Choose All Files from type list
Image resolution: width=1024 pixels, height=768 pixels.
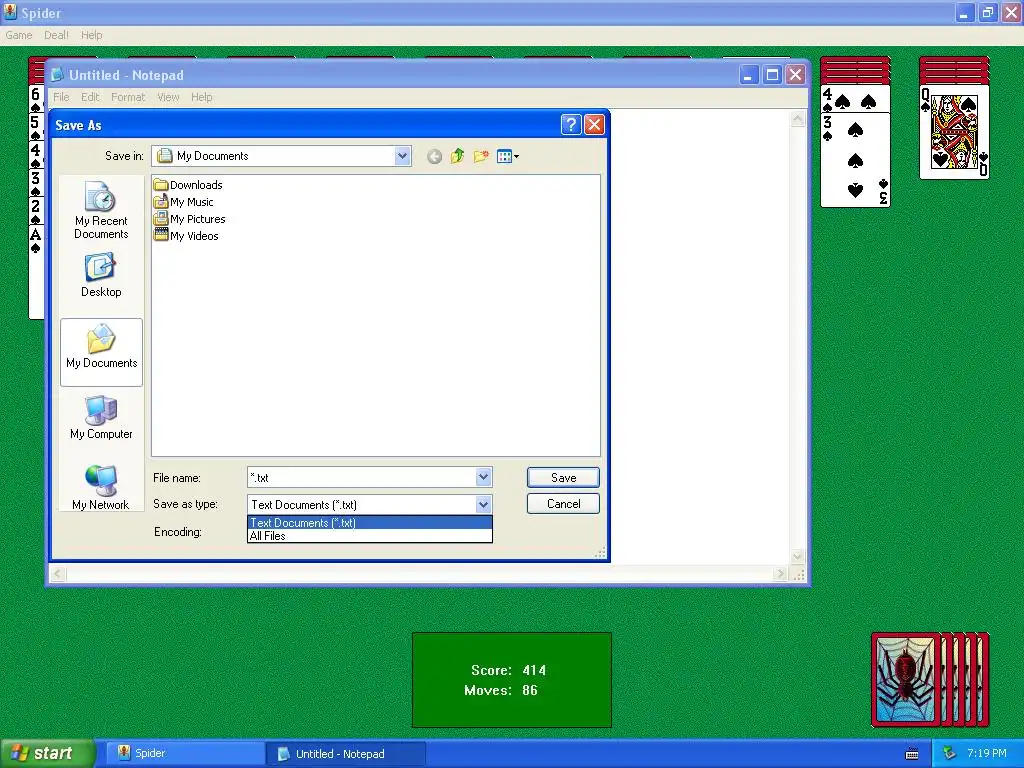click(370, 536)
